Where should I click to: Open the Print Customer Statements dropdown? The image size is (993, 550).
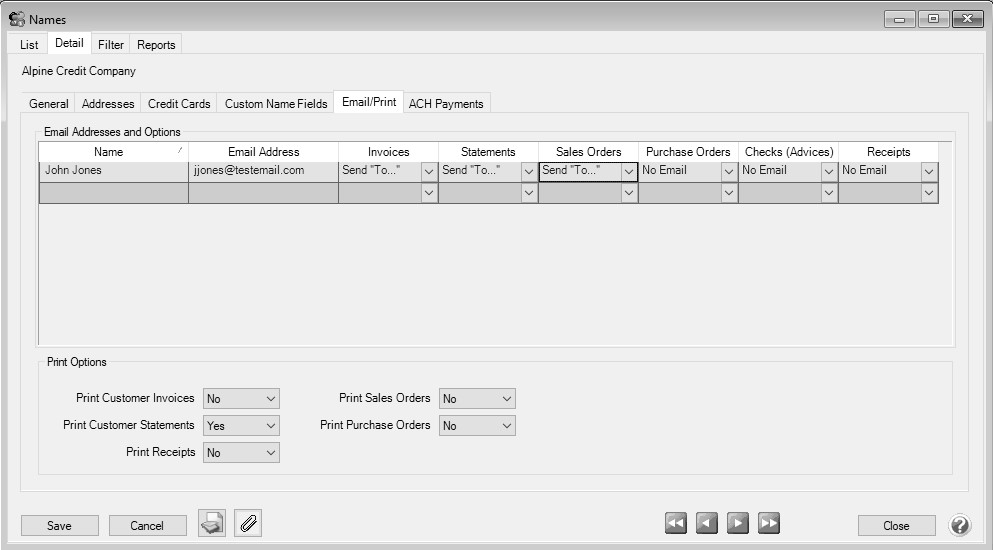(271, 426)
